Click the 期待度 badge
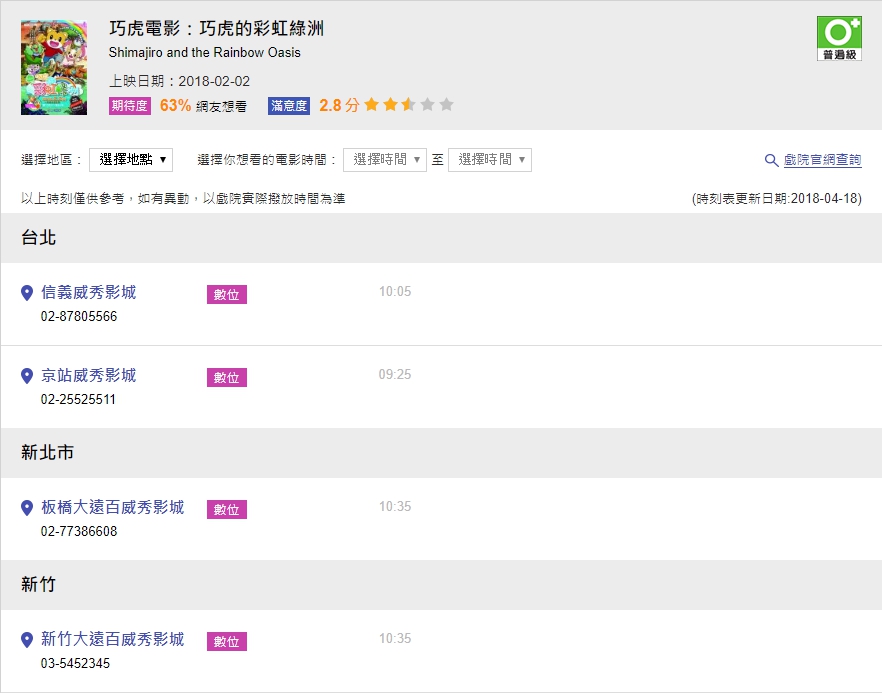The width and height of the screenshot is (882, 693). click(x=130, y=106)
